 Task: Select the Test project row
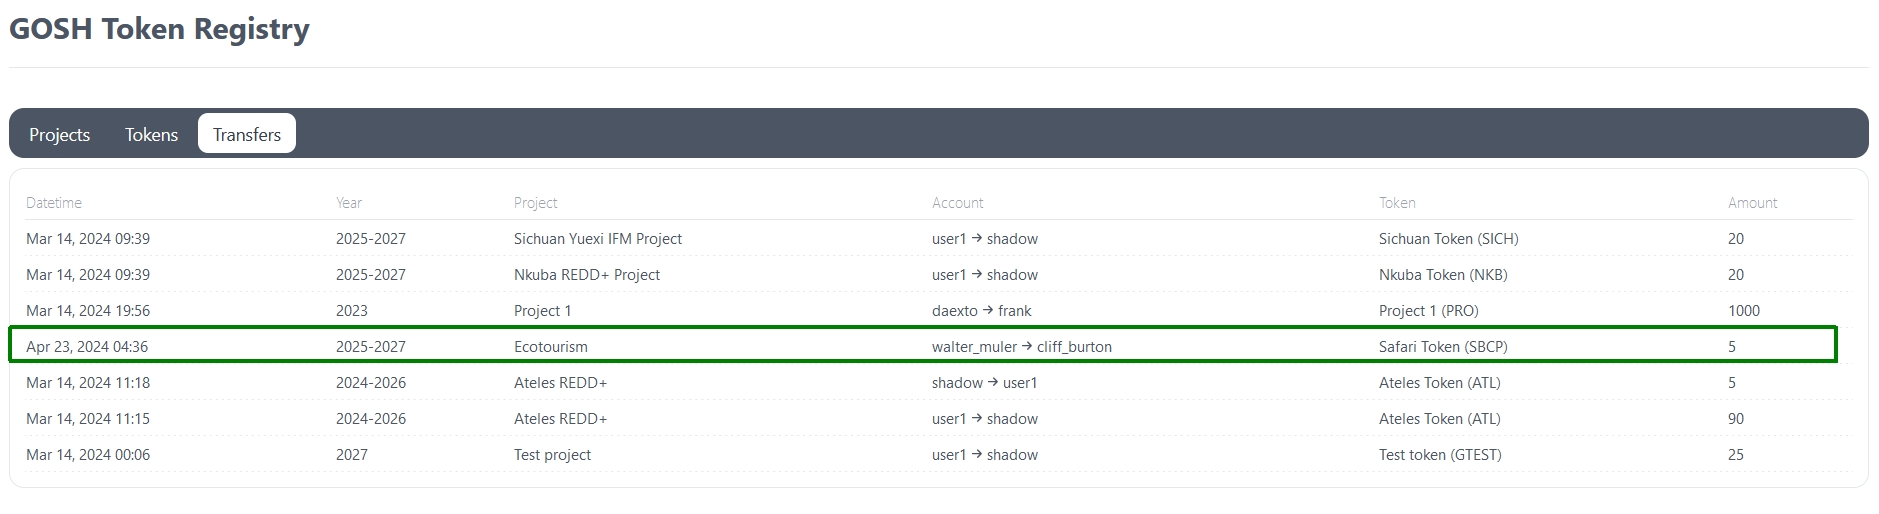pyautogui.click(x=552, y=455)
